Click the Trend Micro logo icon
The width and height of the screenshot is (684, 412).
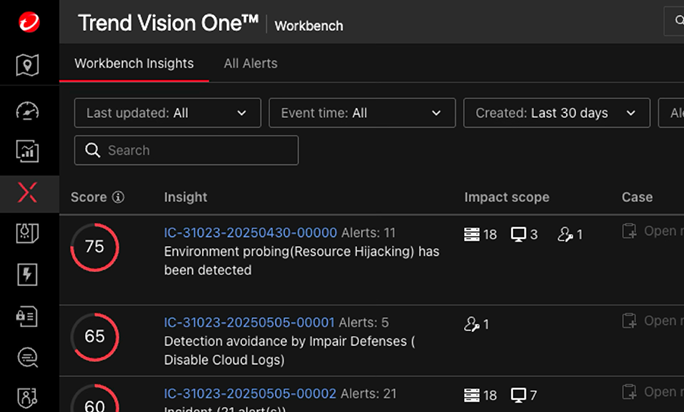pos(28,22)
